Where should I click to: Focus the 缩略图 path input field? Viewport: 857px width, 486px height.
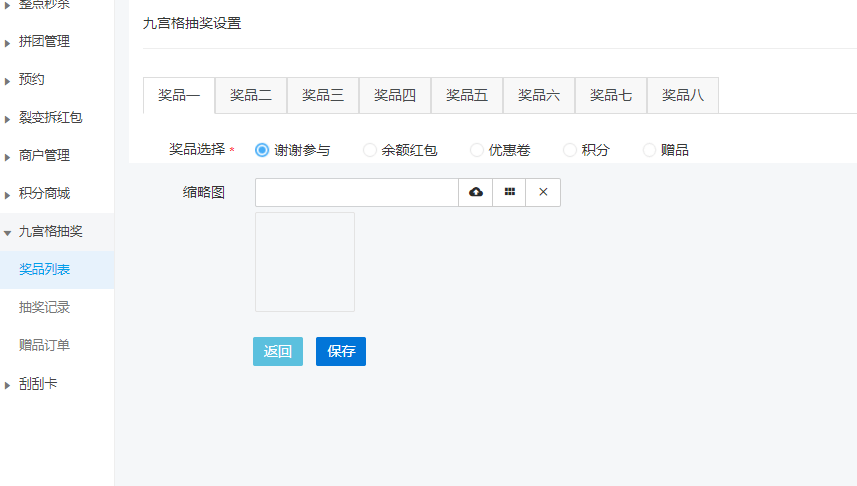(x=357, y=192)
